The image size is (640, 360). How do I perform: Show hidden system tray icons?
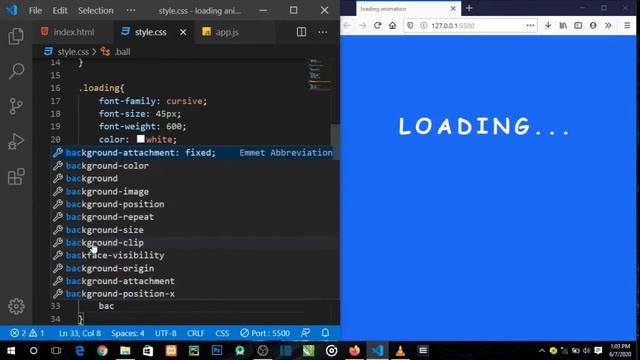tap(542, 351)
